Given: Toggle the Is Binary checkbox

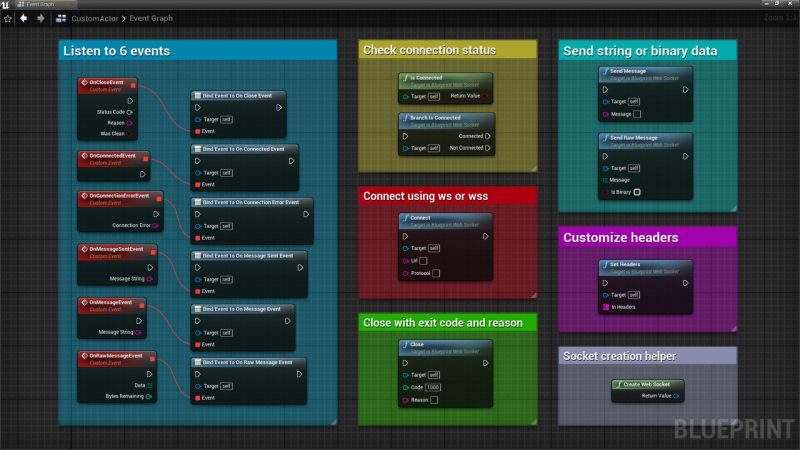Looking at the screenshot, I should tap(637, 192).
